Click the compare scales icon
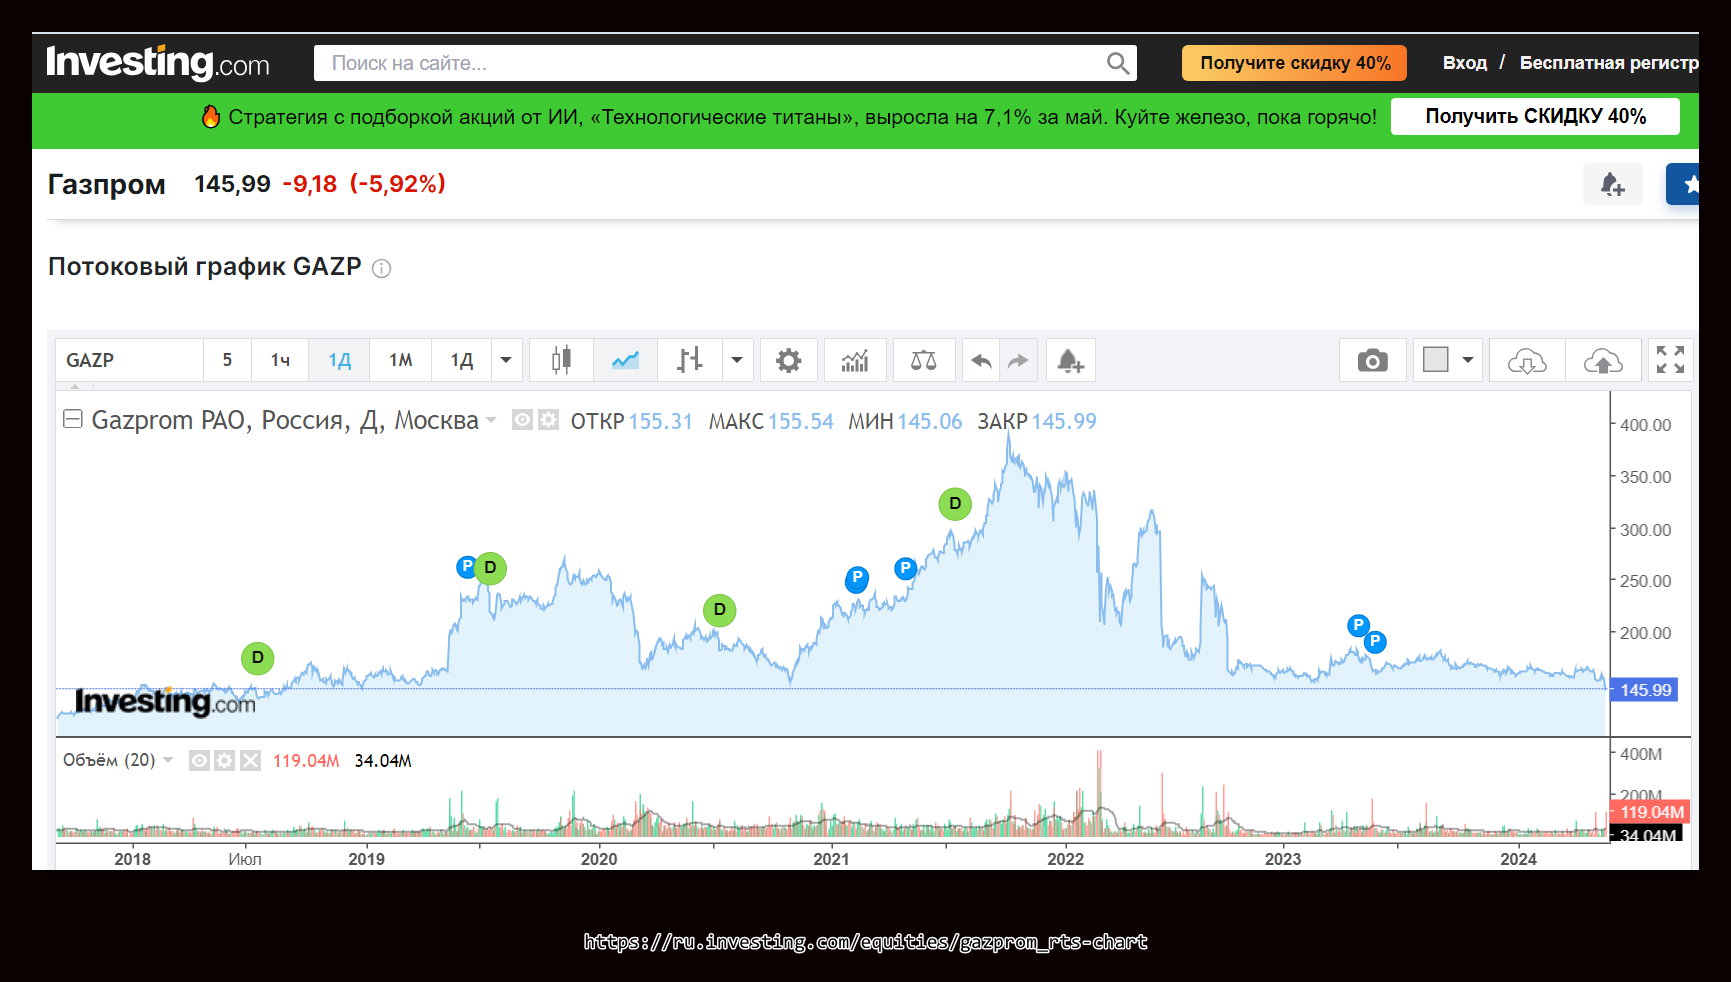Screen dimensions: 1731x982 coord(923,360)
